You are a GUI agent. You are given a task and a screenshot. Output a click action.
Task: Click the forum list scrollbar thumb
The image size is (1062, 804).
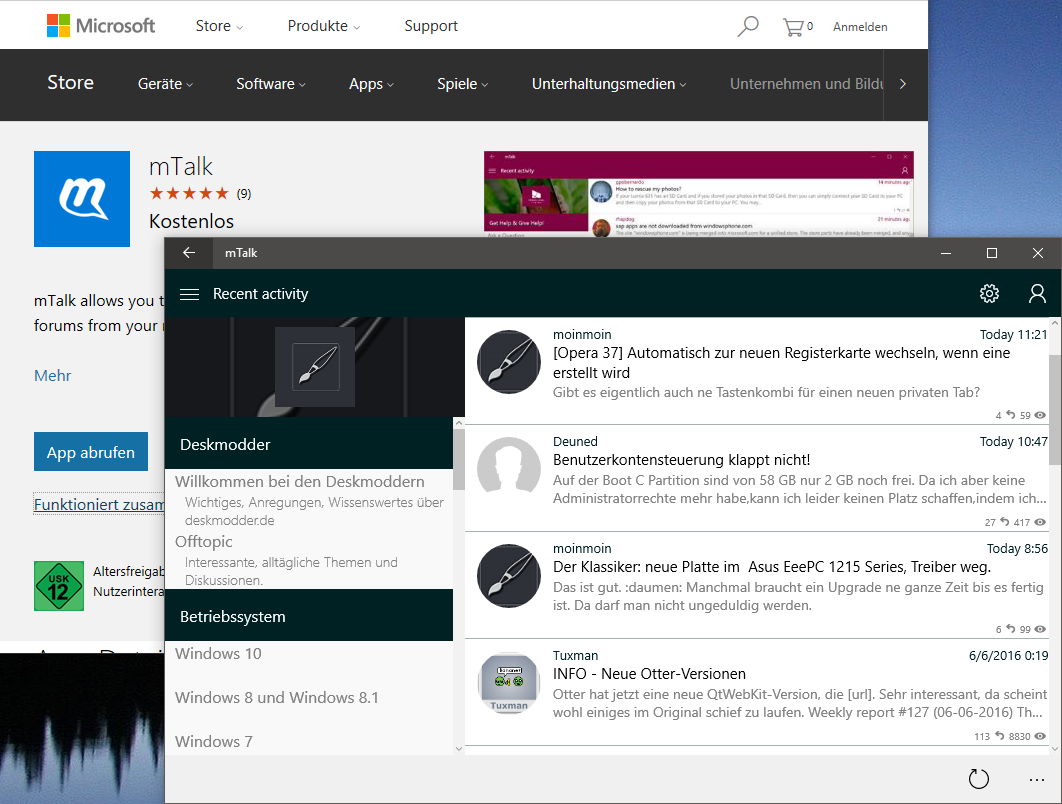point(459,459)
